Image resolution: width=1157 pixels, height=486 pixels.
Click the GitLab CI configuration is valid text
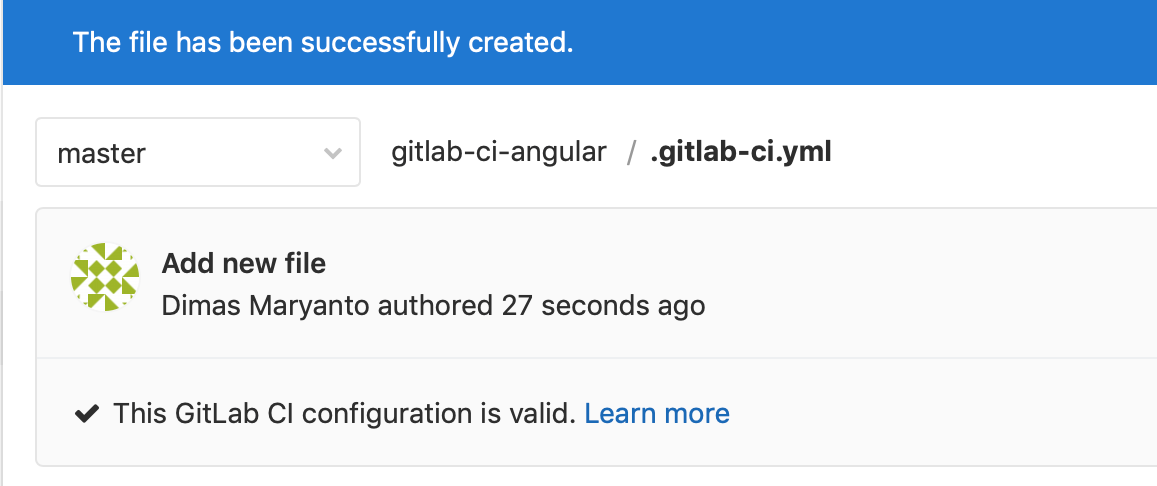point(344,413)
